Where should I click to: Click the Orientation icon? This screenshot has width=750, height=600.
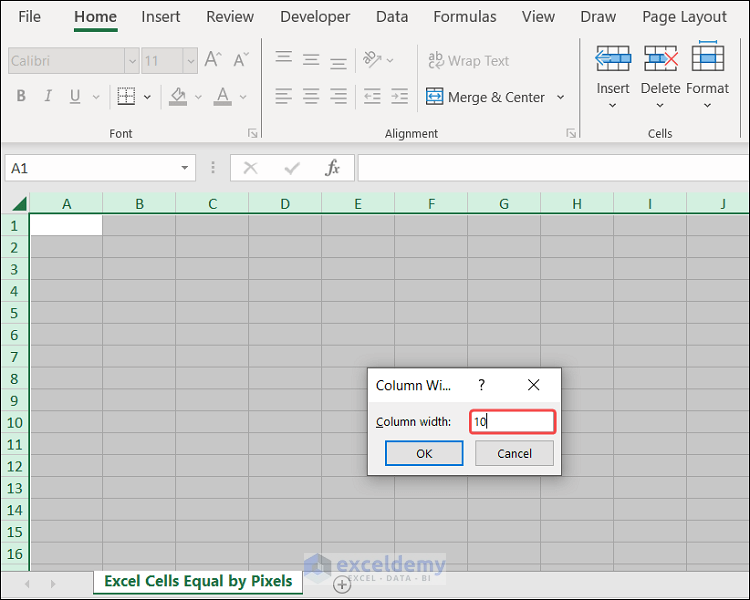(x=372, y=60)
